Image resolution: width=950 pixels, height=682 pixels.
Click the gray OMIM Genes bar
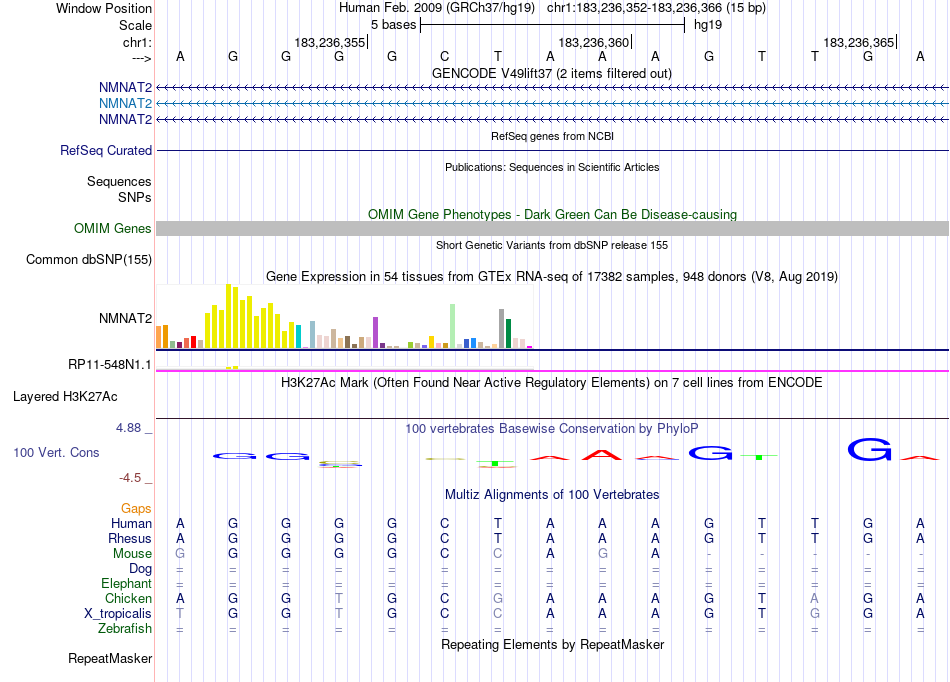(x=552, y=228)
